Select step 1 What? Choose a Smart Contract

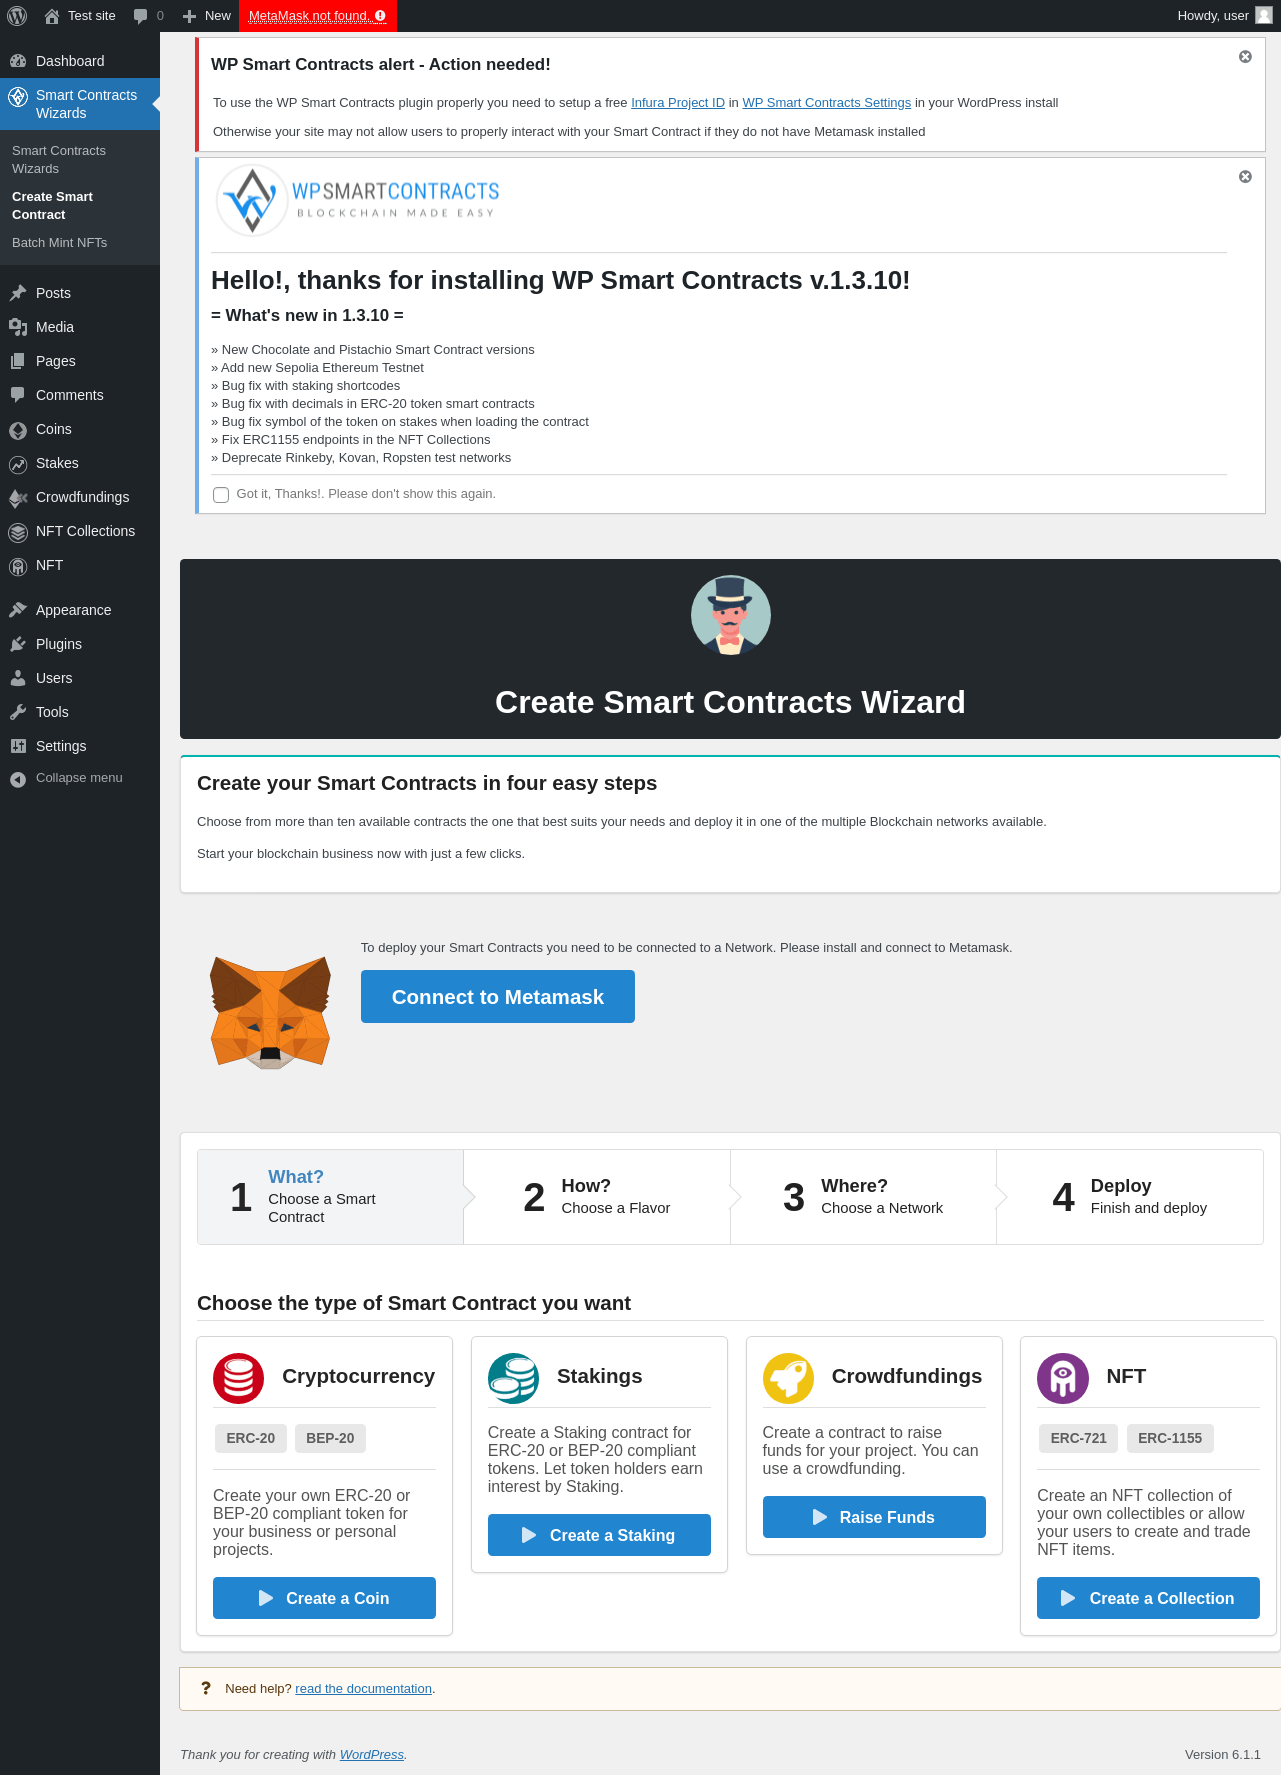click(x=331, y=1197)
